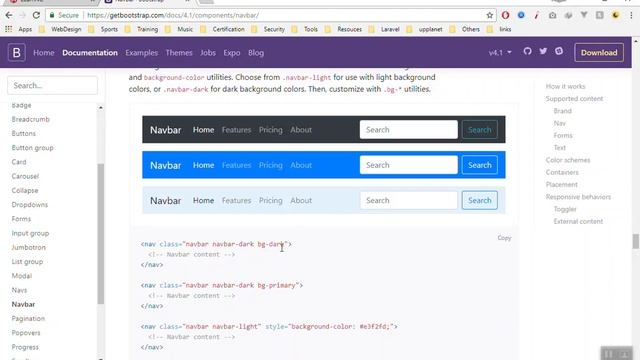The height and width of the screenshot is (360, 640).
Task: Open the WebDesign bookmarks folder
Action: [x=61, y=29]
